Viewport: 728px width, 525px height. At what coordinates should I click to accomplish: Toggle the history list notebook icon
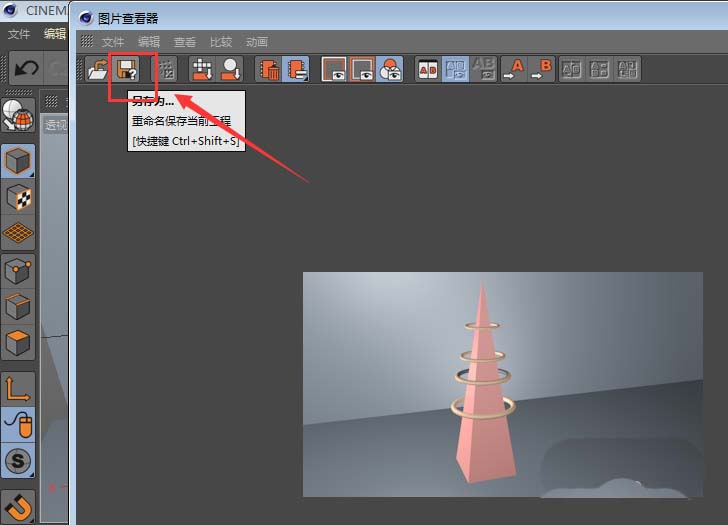(x=297, y=69)
